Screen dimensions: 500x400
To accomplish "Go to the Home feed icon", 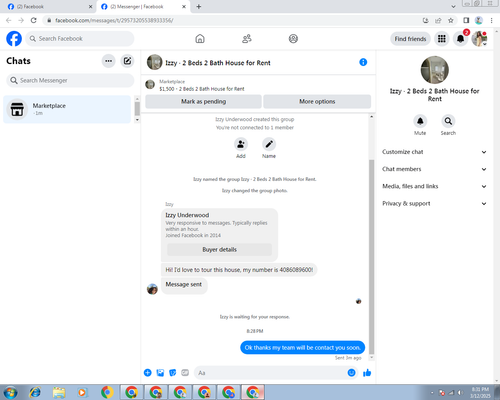I will [200, 39].
